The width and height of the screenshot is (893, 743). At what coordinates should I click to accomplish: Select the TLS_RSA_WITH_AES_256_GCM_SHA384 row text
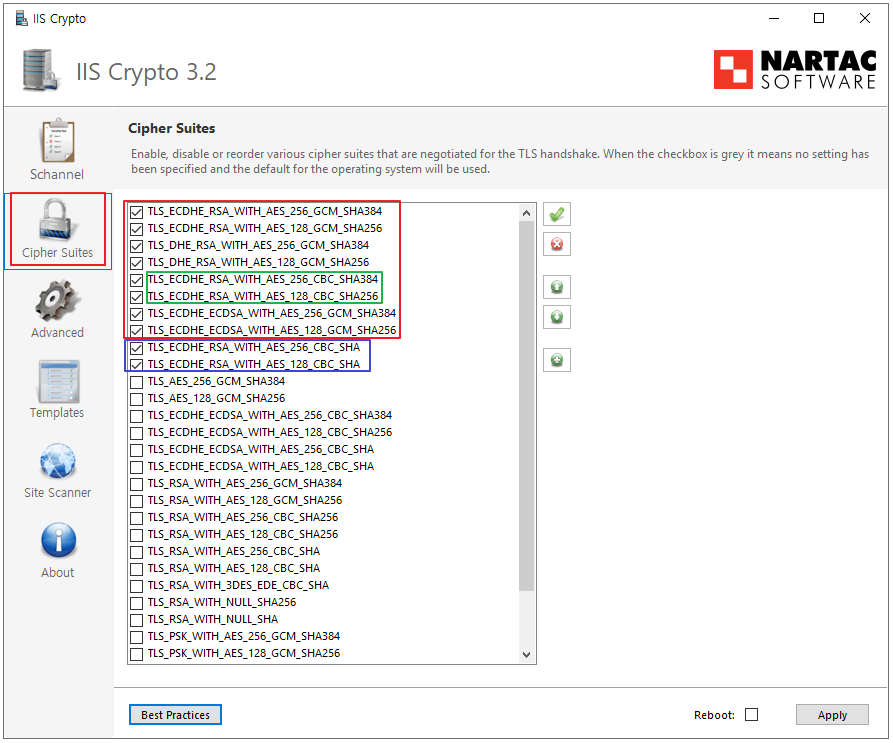tap(245, 483)
